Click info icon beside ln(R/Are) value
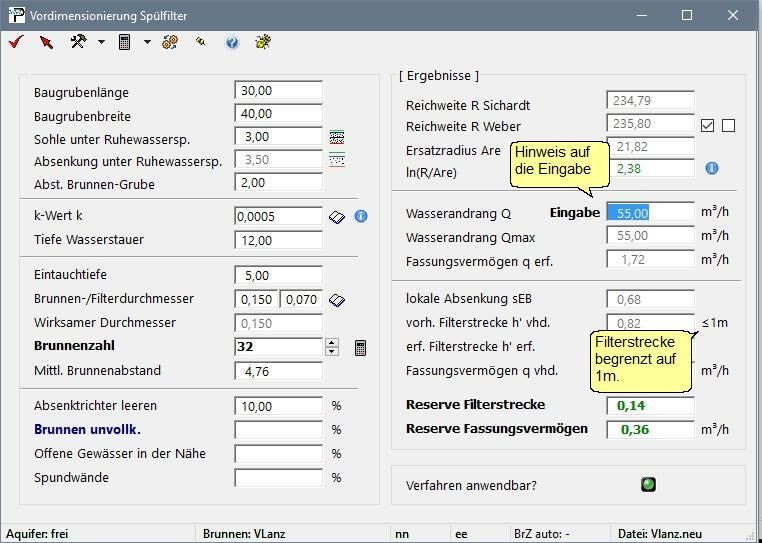The image size is (762, 543). [712, 169]
